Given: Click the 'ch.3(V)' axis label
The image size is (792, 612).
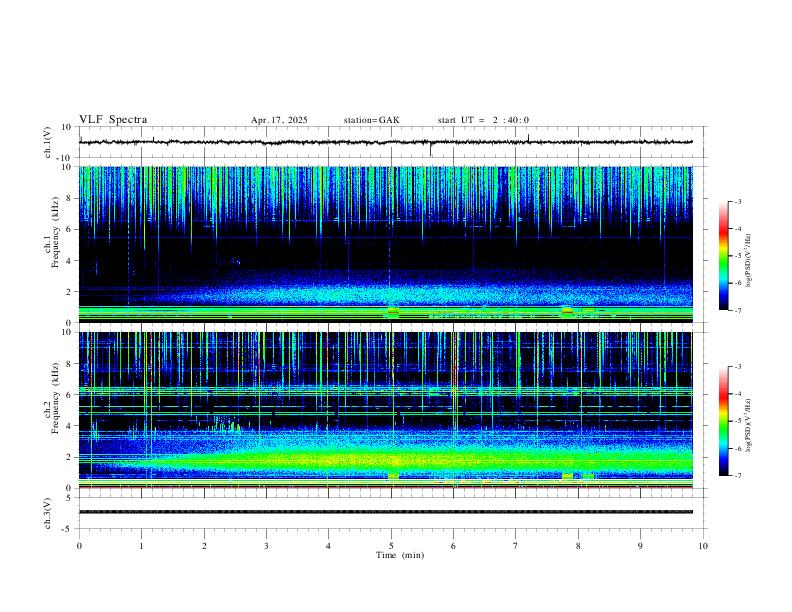Looking at the screenshot, I should [x=48, y=513].
